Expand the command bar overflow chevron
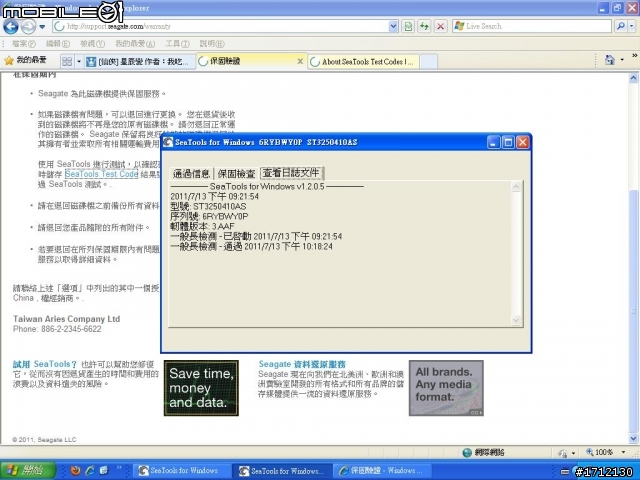 (x=635, y=55)
